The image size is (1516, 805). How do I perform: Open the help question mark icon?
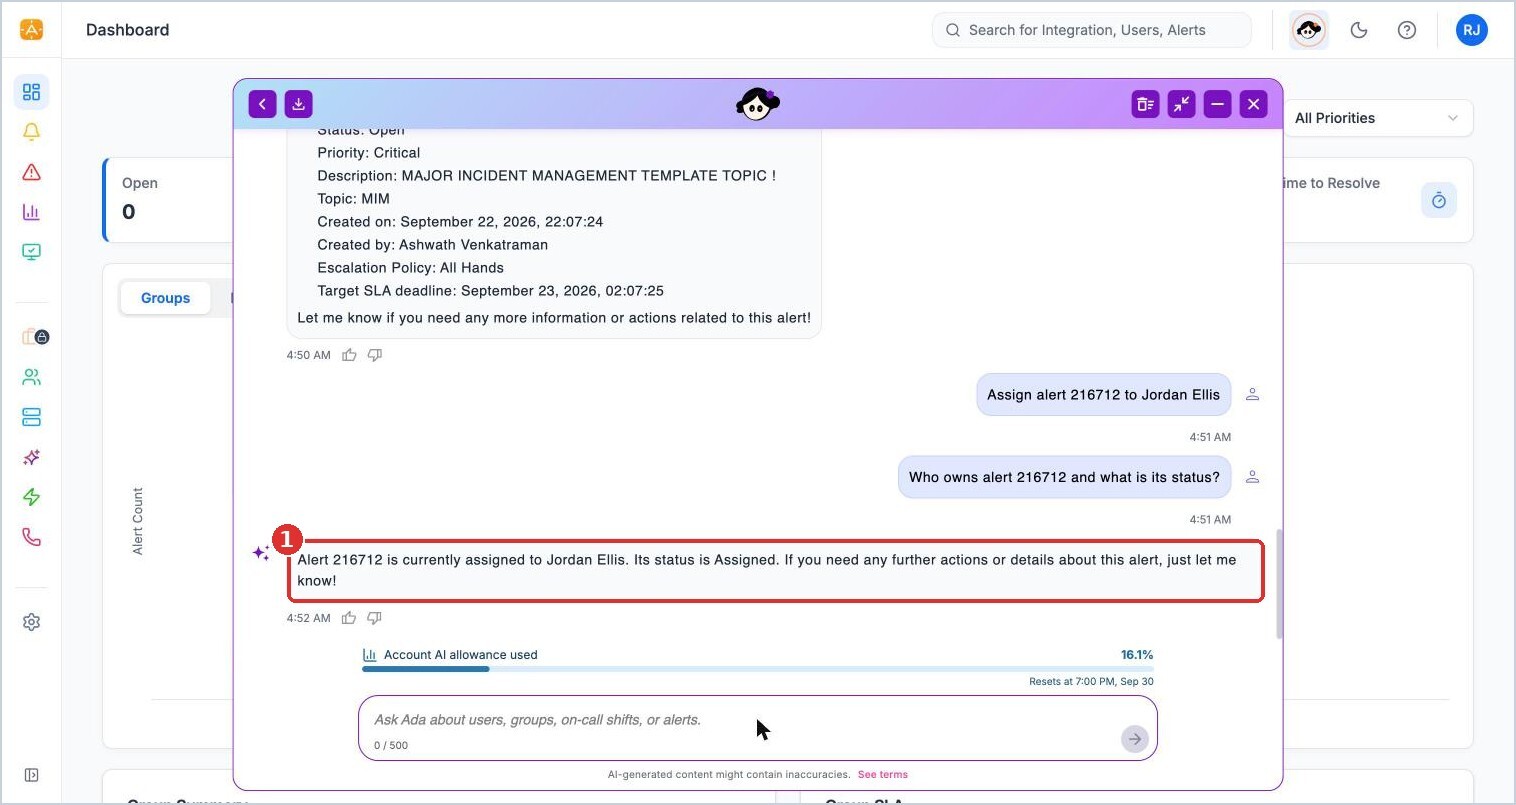1407,30
